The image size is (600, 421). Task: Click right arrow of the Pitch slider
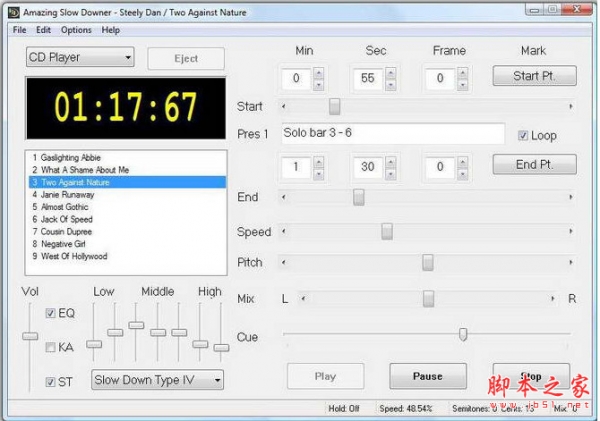click(571, 262)
